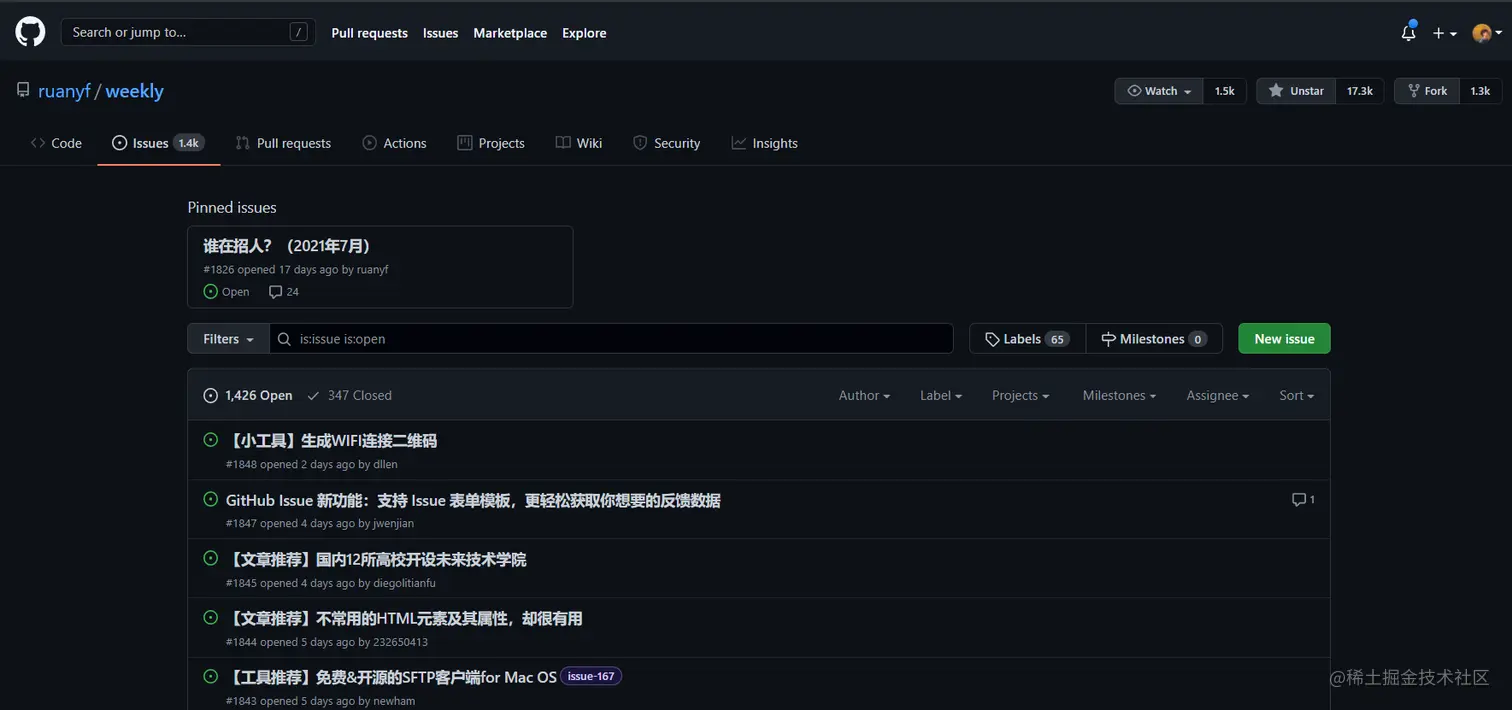Open Explore in top navigation
Image resolution: width=1512 pixels, height=710 pixels.
pos(584,33)
